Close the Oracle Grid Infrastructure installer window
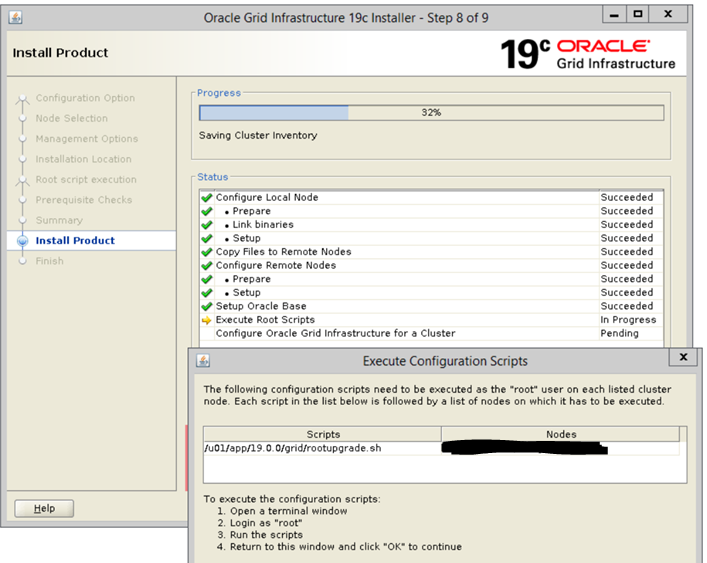 click(x=668, y=14)
